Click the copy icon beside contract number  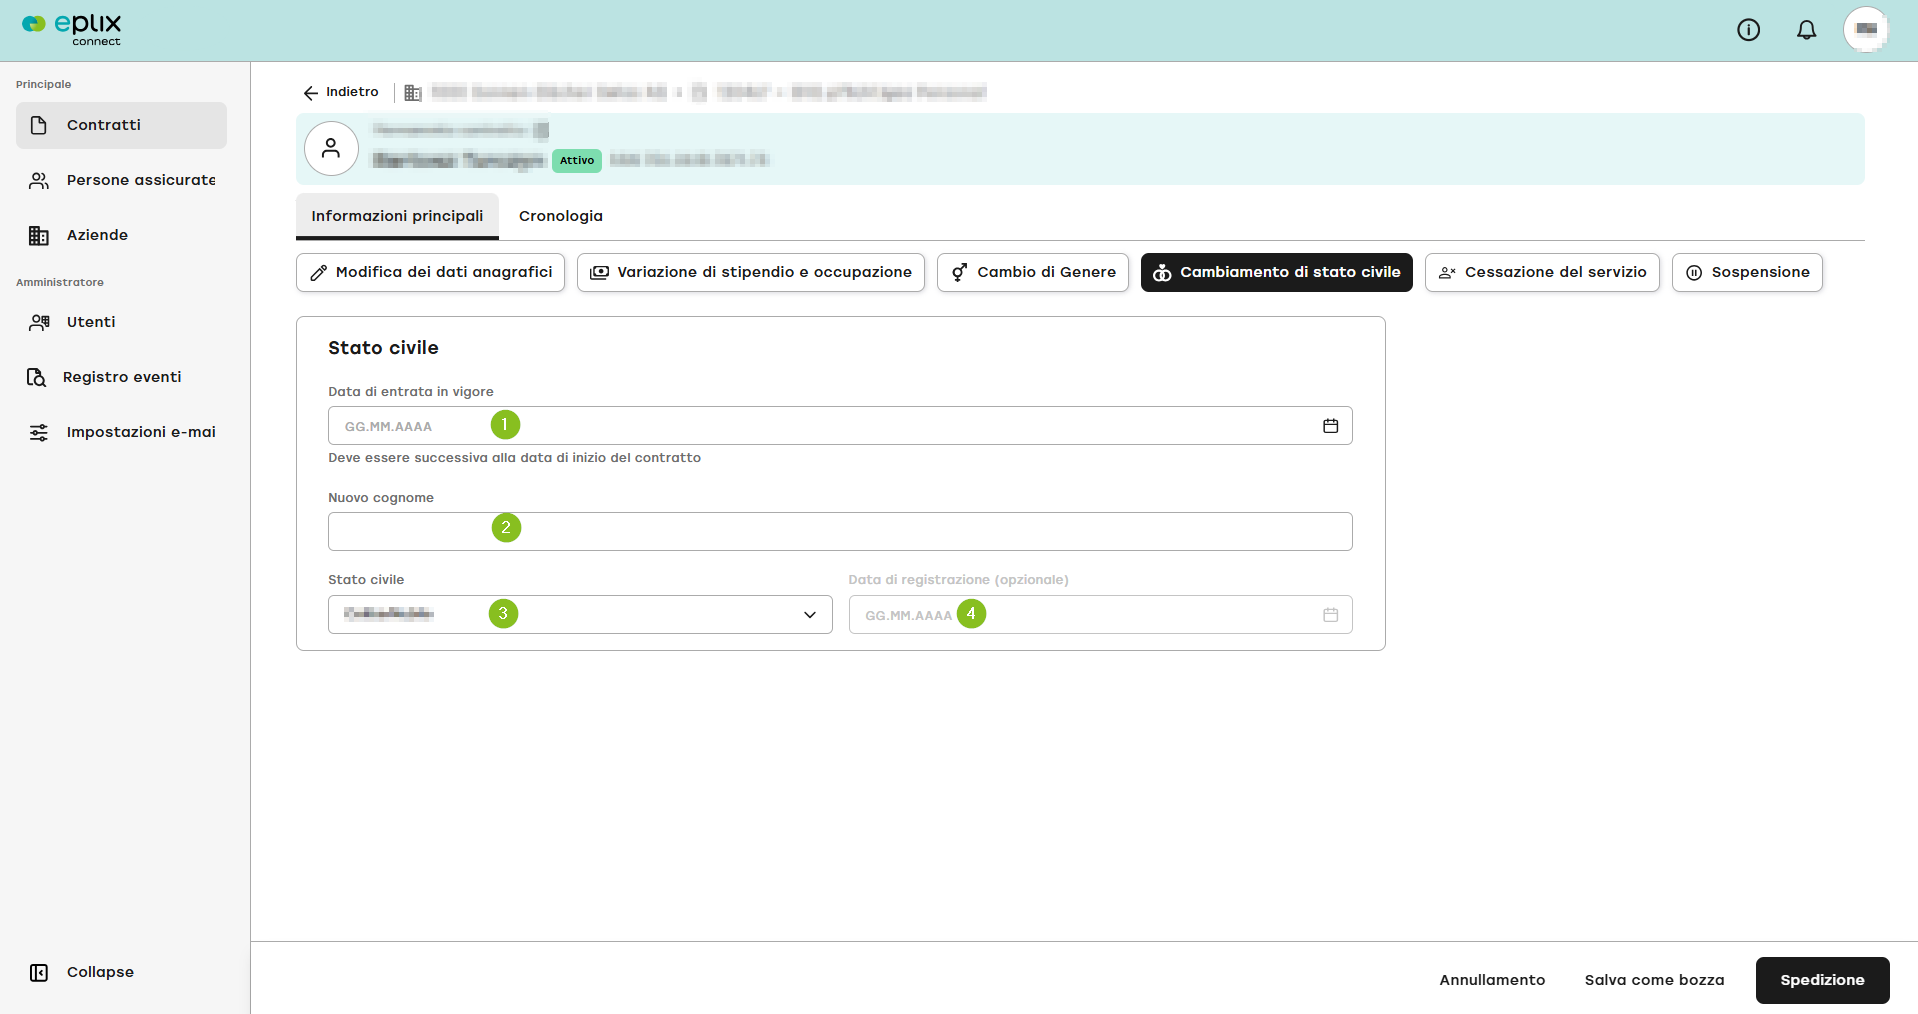coord(541,130)
